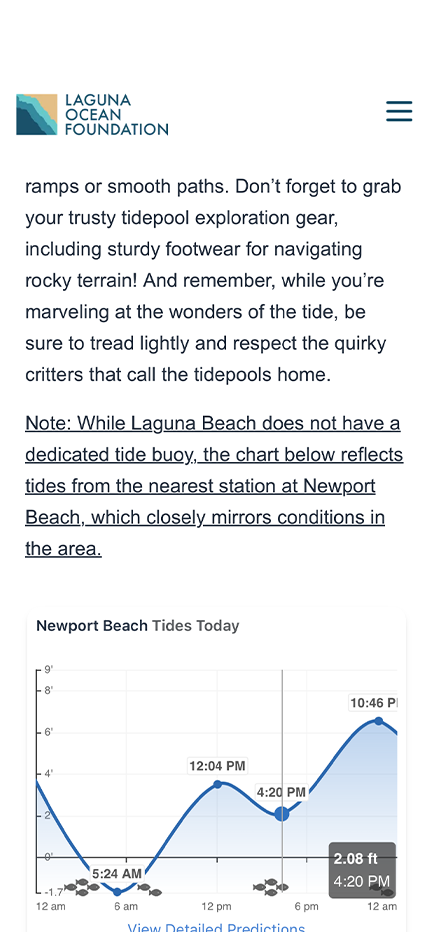This screenshot has width=430, height=932.
Task: Click the 12 pm axis label
Action: coord(216,907)
